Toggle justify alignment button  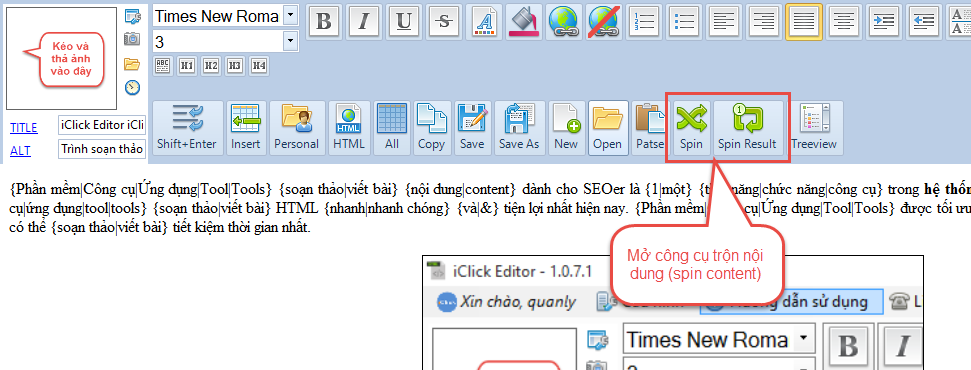pyautogui.click(x=804, y=22)
